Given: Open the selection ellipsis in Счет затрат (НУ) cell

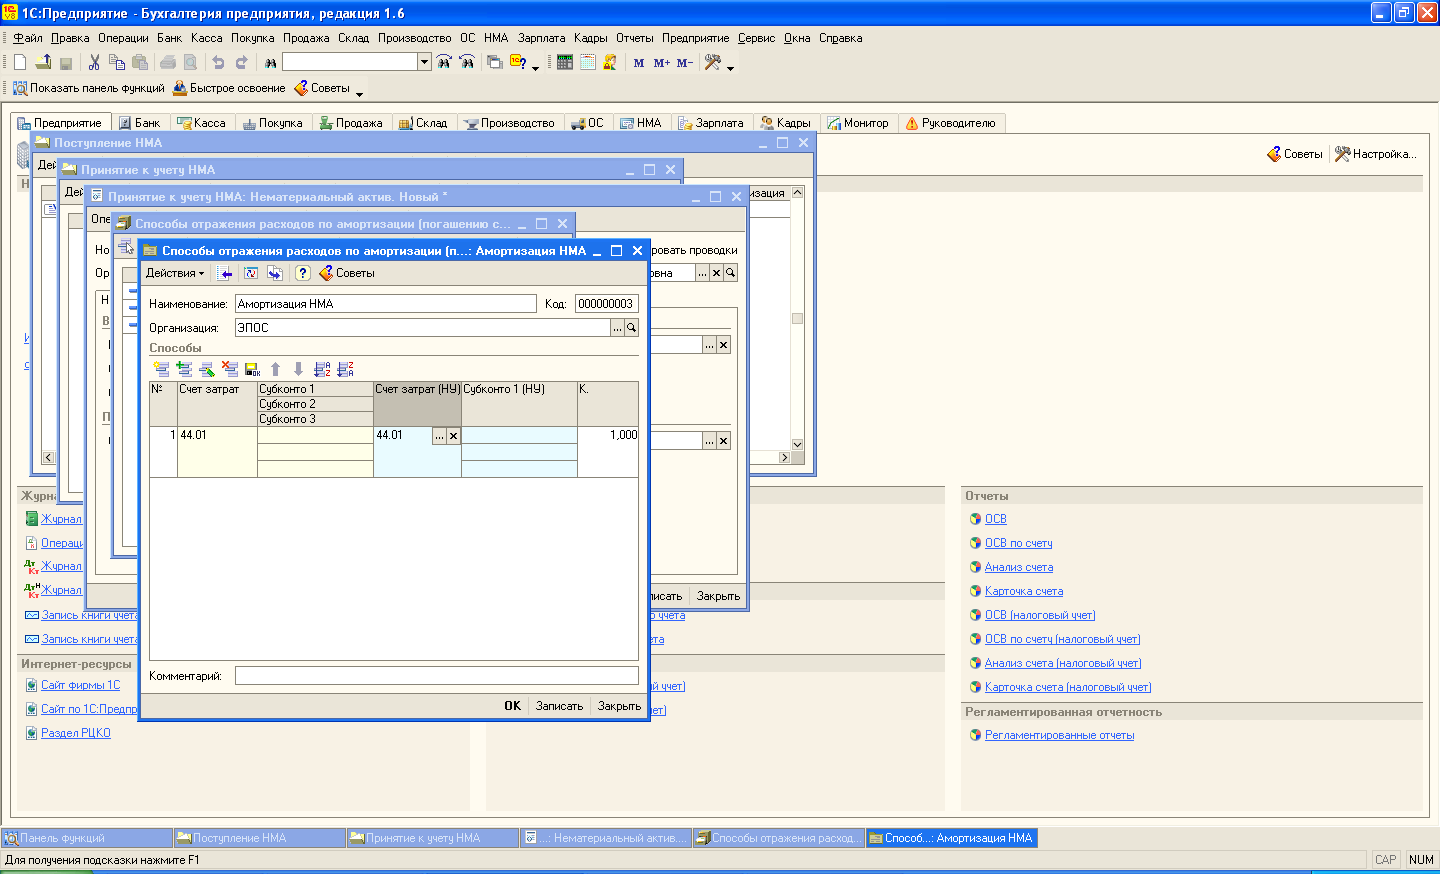Looking at the screenshot, I should [439, 436].
